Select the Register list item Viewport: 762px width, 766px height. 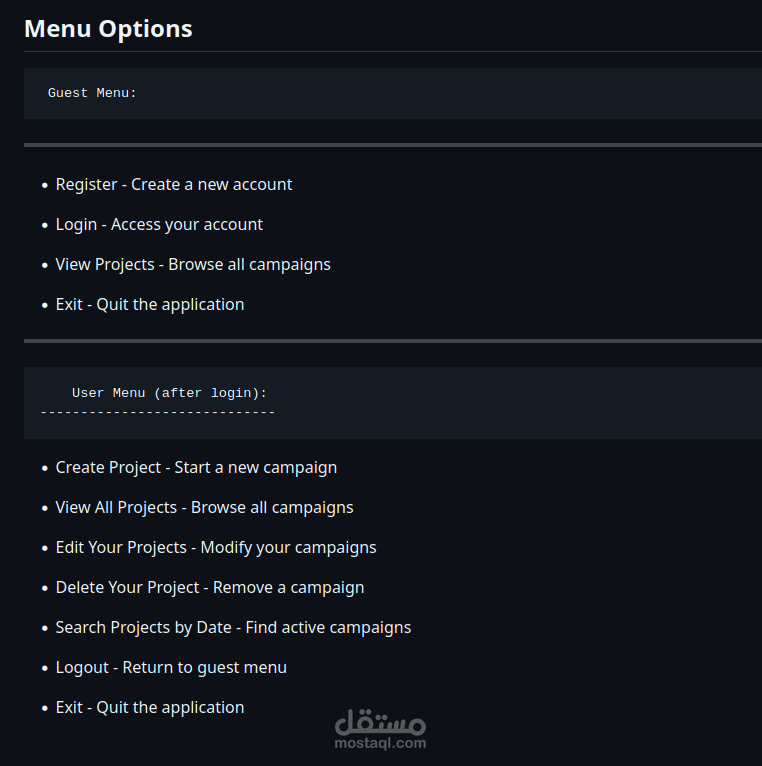173,185
